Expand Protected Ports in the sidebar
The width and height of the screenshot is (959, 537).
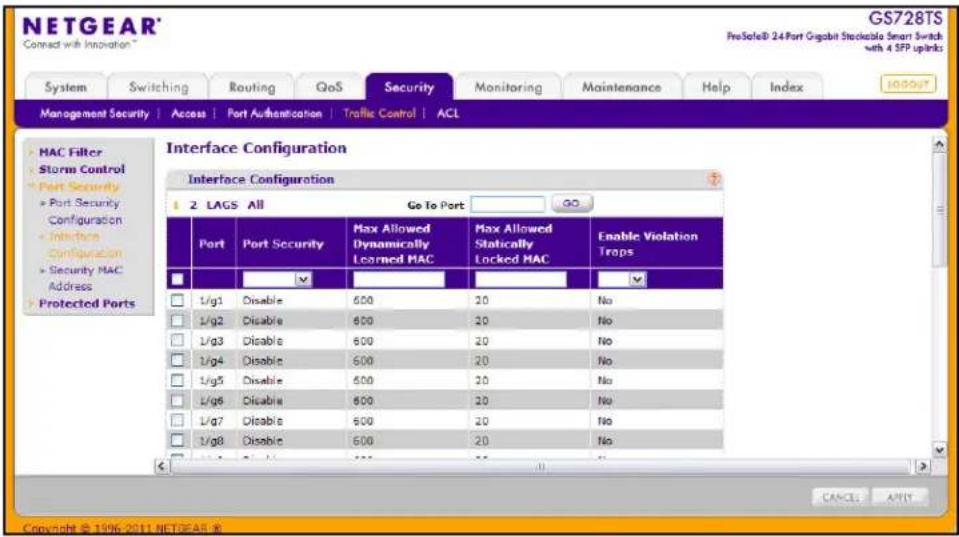[86, 303]
